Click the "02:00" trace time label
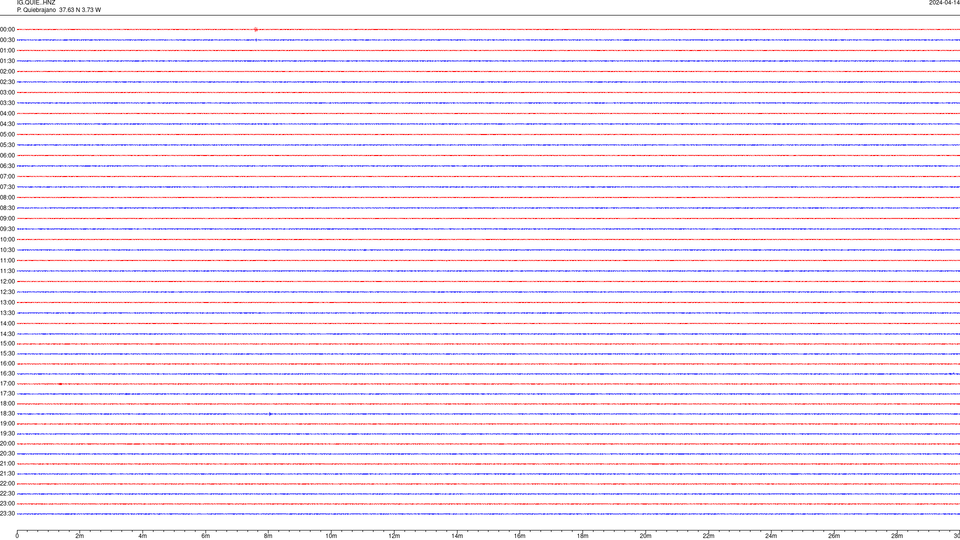Image resolution: width=960 pixels, height=540 pixels. [x=7, y=72]
